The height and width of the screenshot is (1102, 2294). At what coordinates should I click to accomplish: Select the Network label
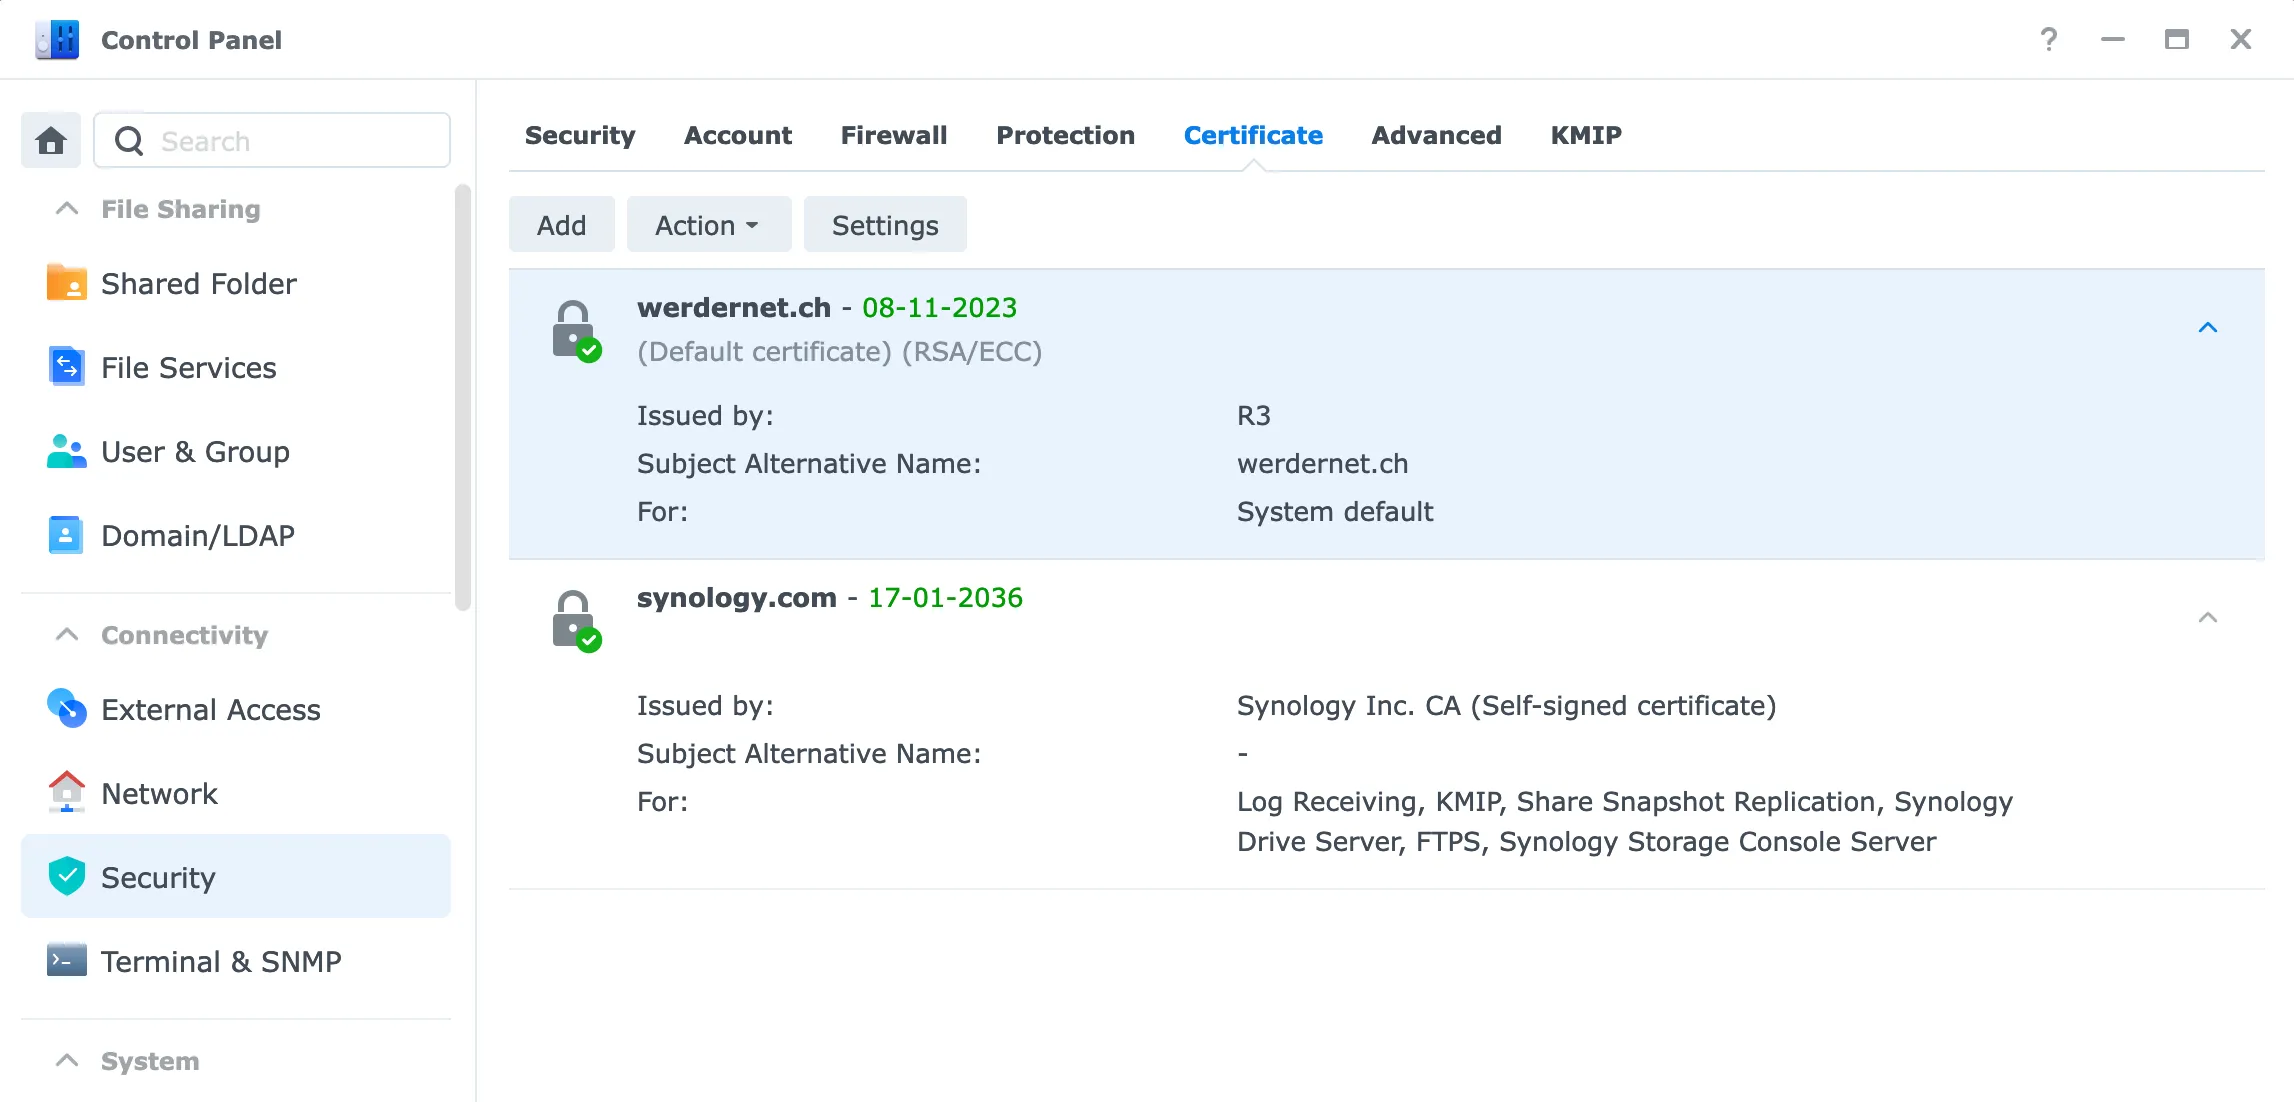pyautogui.click(x=160, y=794)
